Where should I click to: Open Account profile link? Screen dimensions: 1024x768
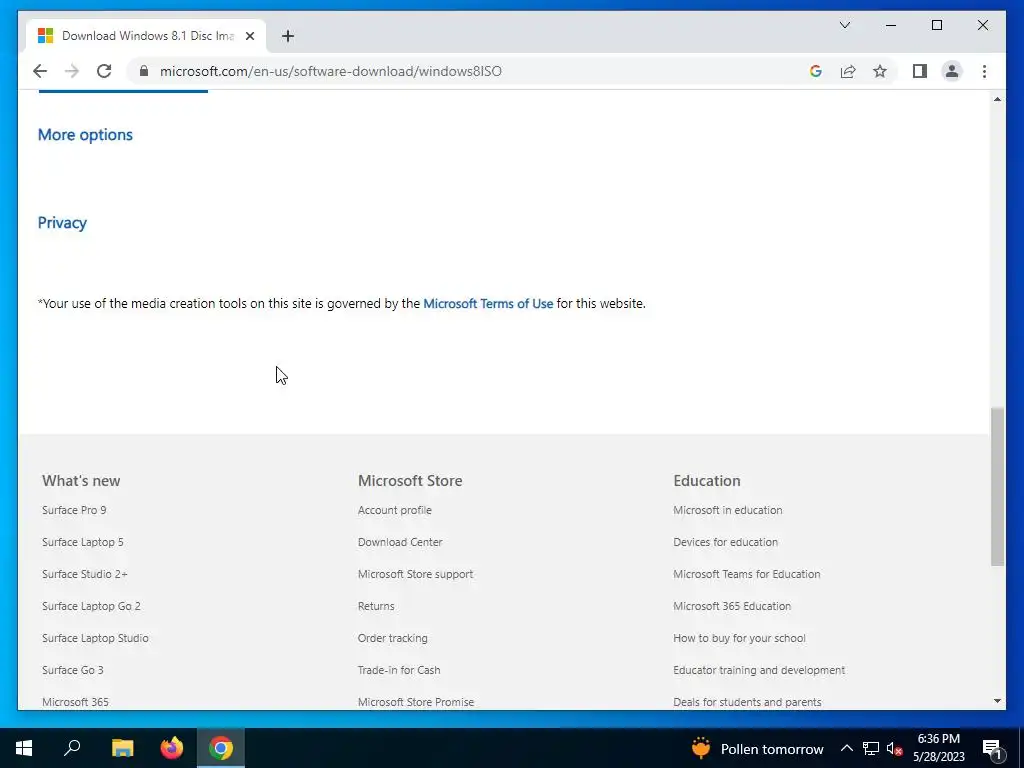394,510
